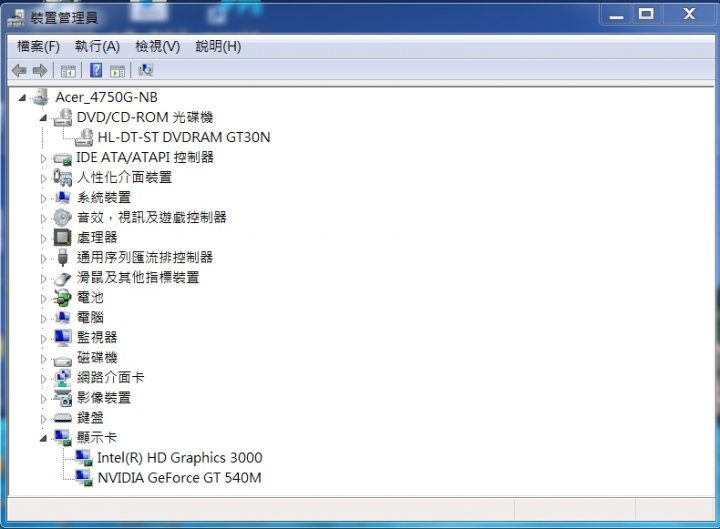Click the 系統裝置 category icon
Screen dimensions: 720x529
(62, 197)
